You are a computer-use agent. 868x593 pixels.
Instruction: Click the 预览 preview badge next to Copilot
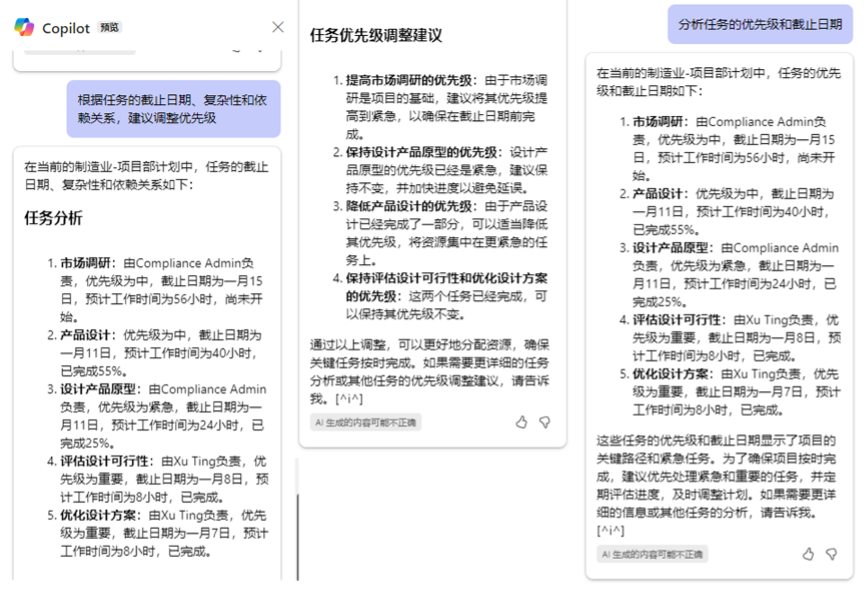click(x=110, y=27)
